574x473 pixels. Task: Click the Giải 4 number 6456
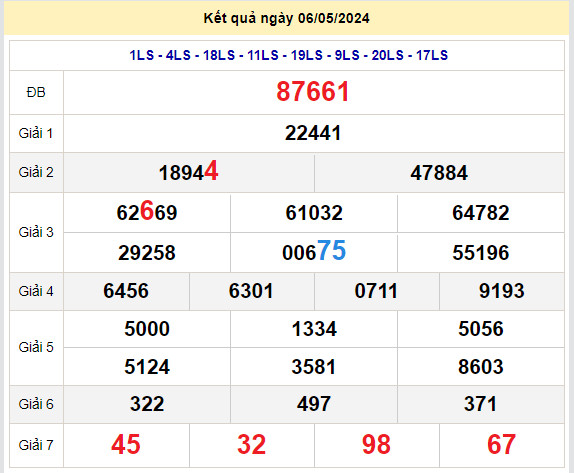[x=126, y=291]
